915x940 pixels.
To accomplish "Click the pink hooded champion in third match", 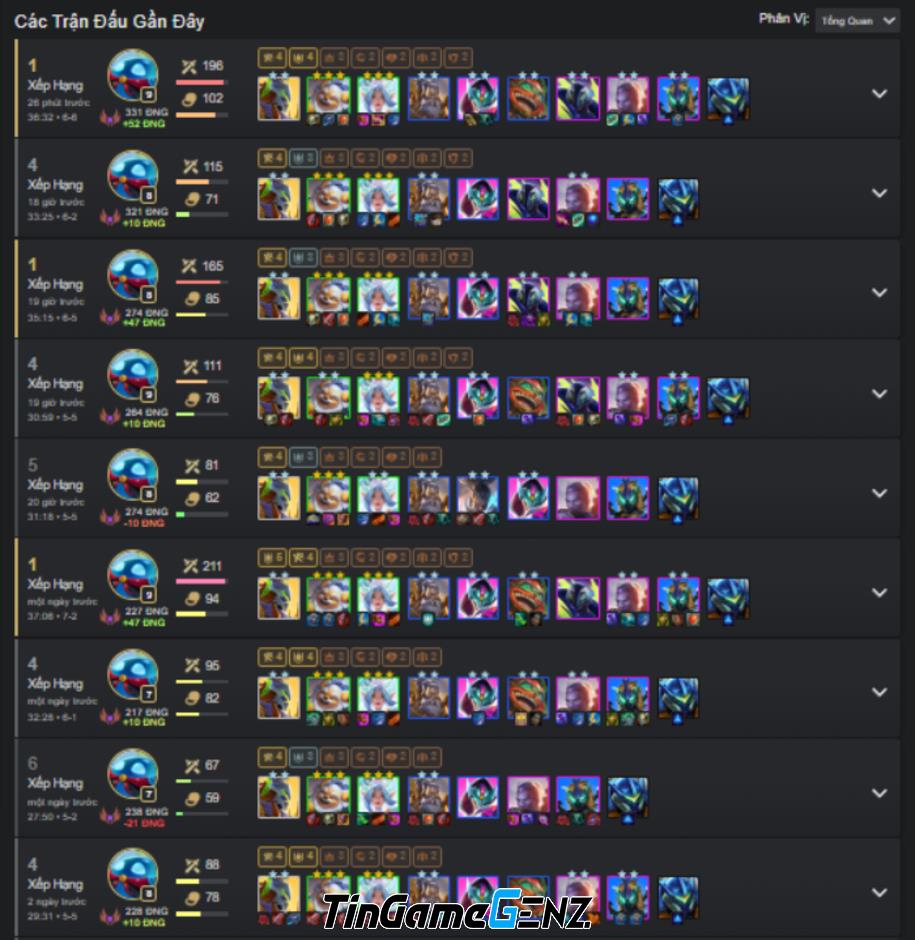I will tap(478, 297).
